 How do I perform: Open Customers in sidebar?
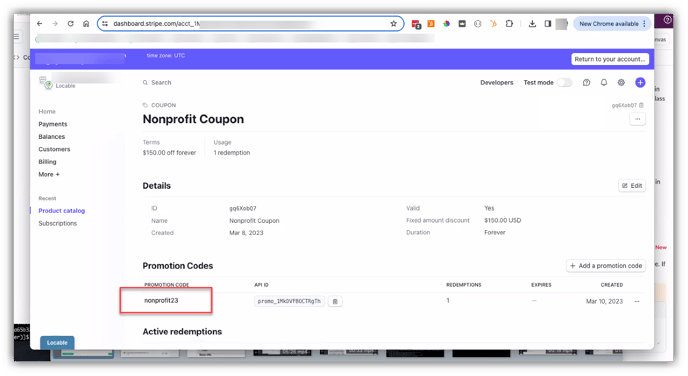click(x=54, y=149)
